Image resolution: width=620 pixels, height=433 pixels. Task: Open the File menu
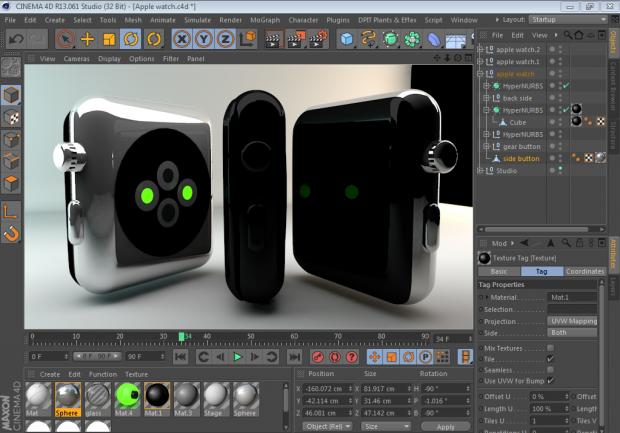(x=10, y=20)
